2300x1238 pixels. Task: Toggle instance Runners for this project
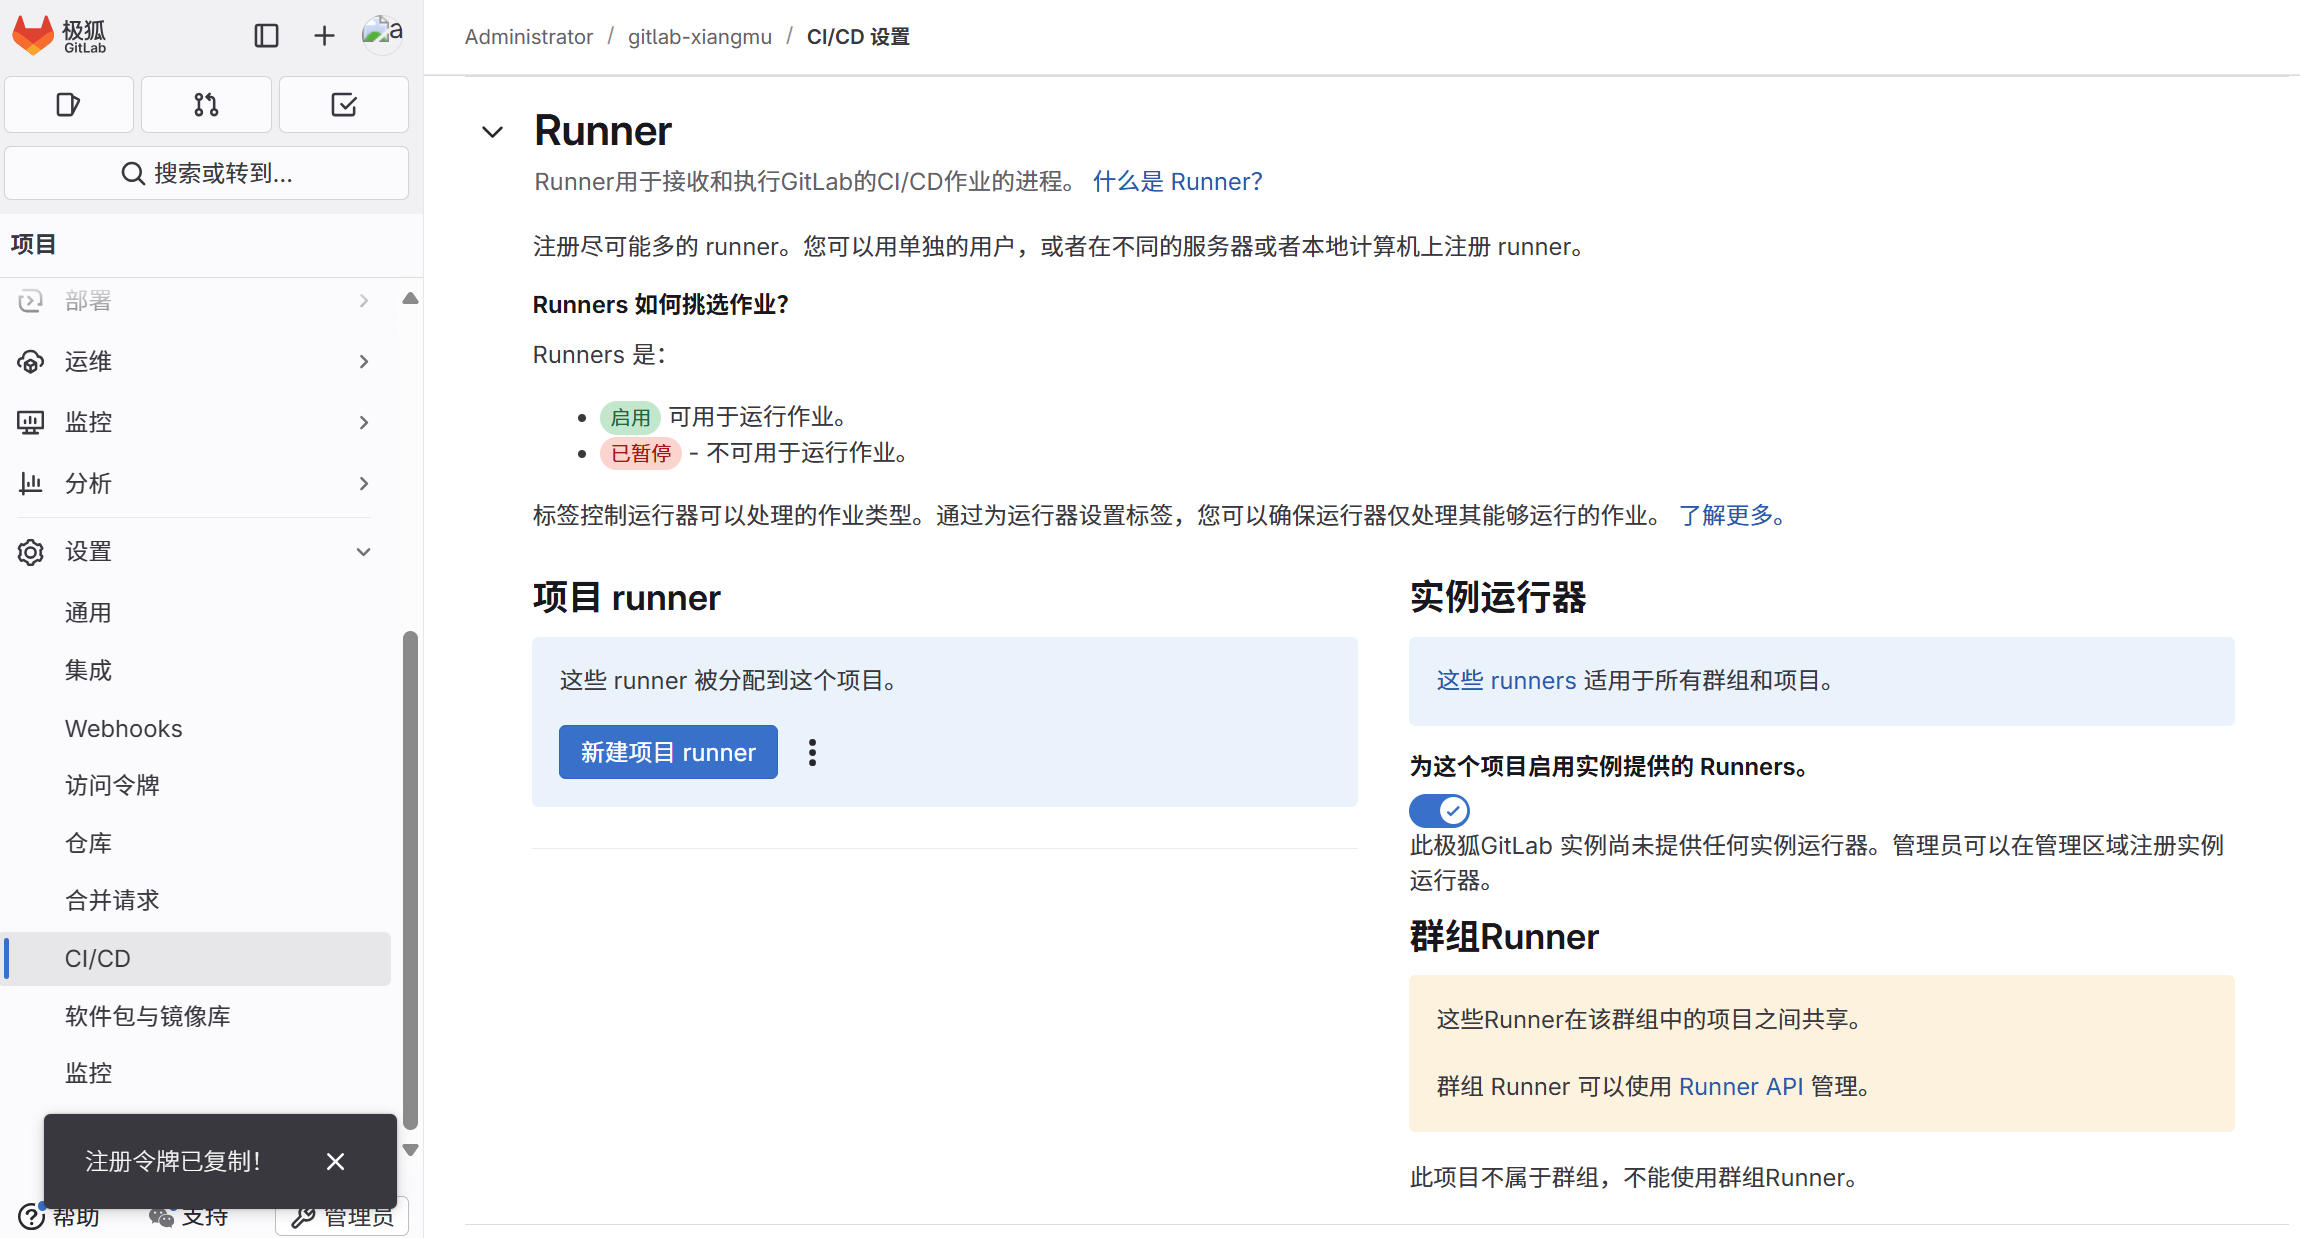coord(1439,810)
